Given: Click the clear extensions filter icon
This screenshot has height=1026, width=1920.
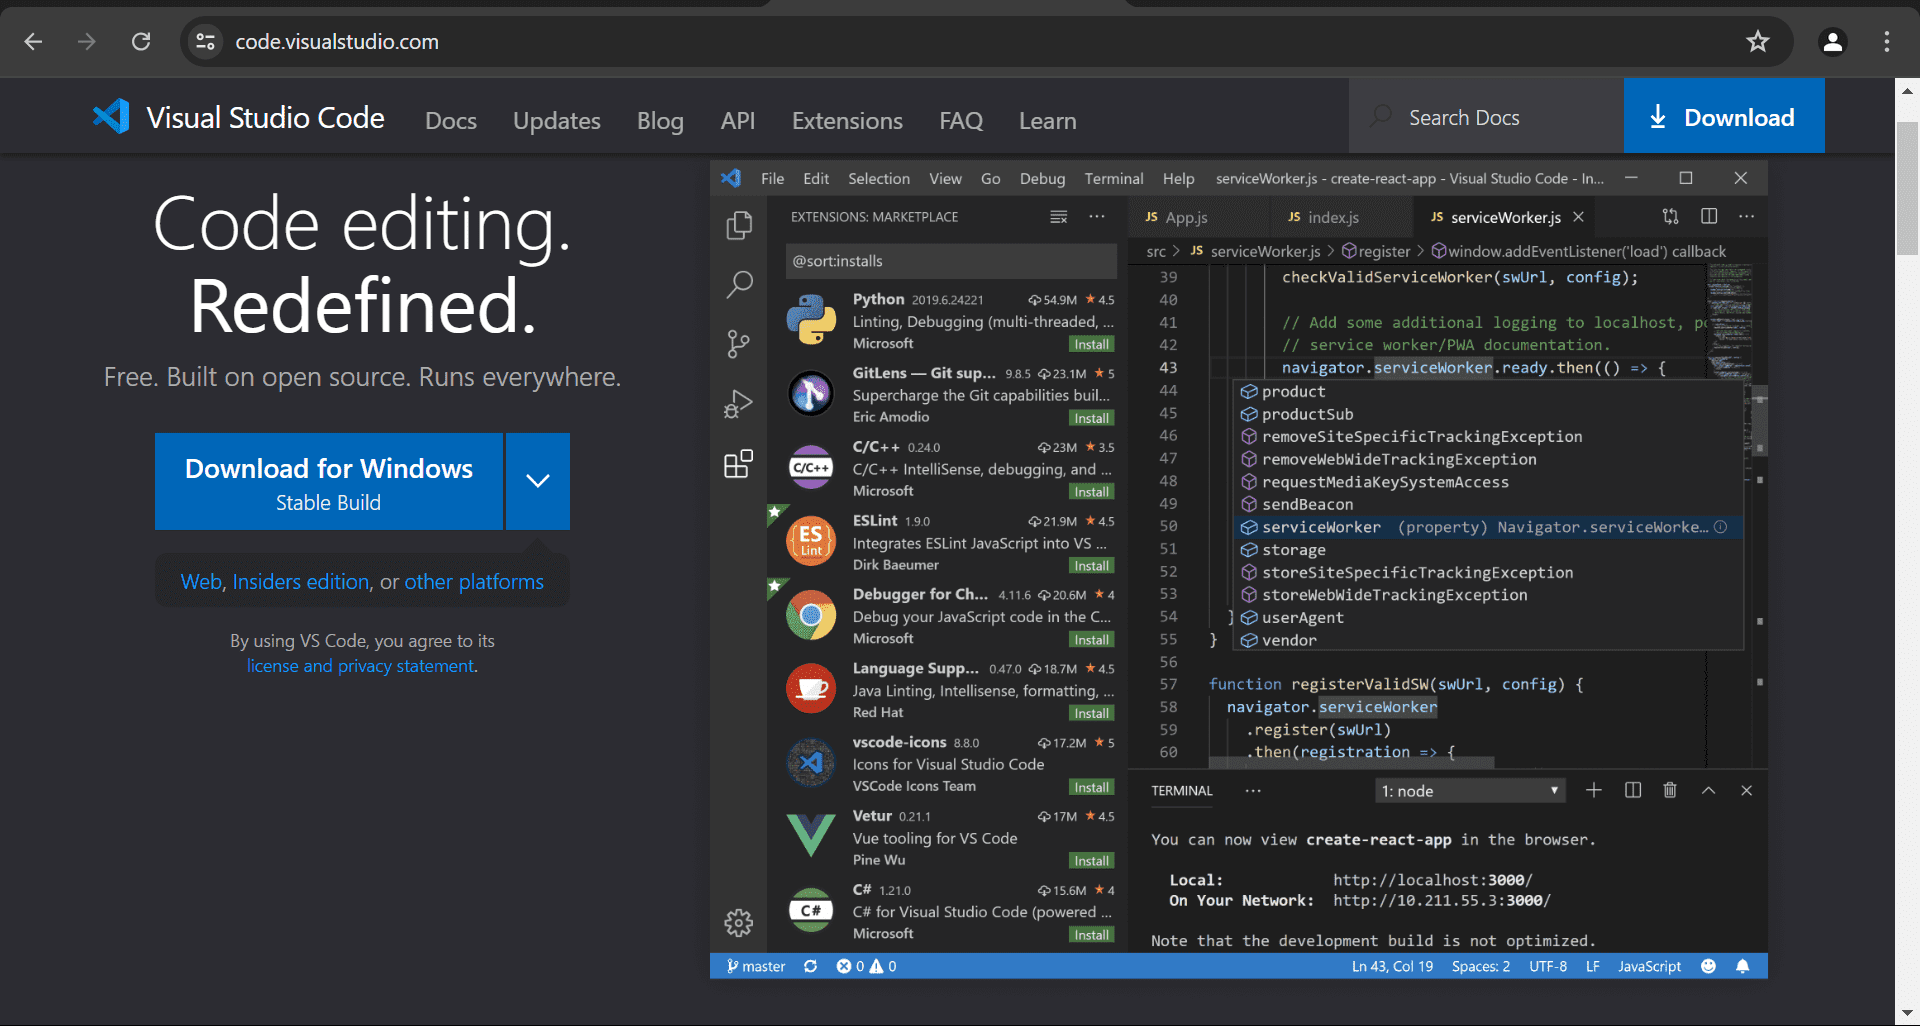Looking at the screenshot, I should [x=1059, y=217].
